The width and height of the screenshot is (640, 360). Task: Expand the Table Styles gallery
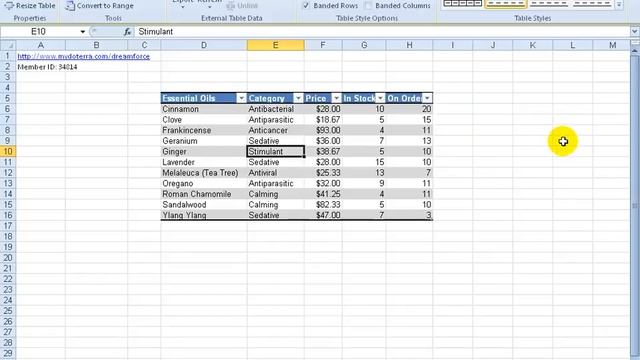click(x=619, y=5)
